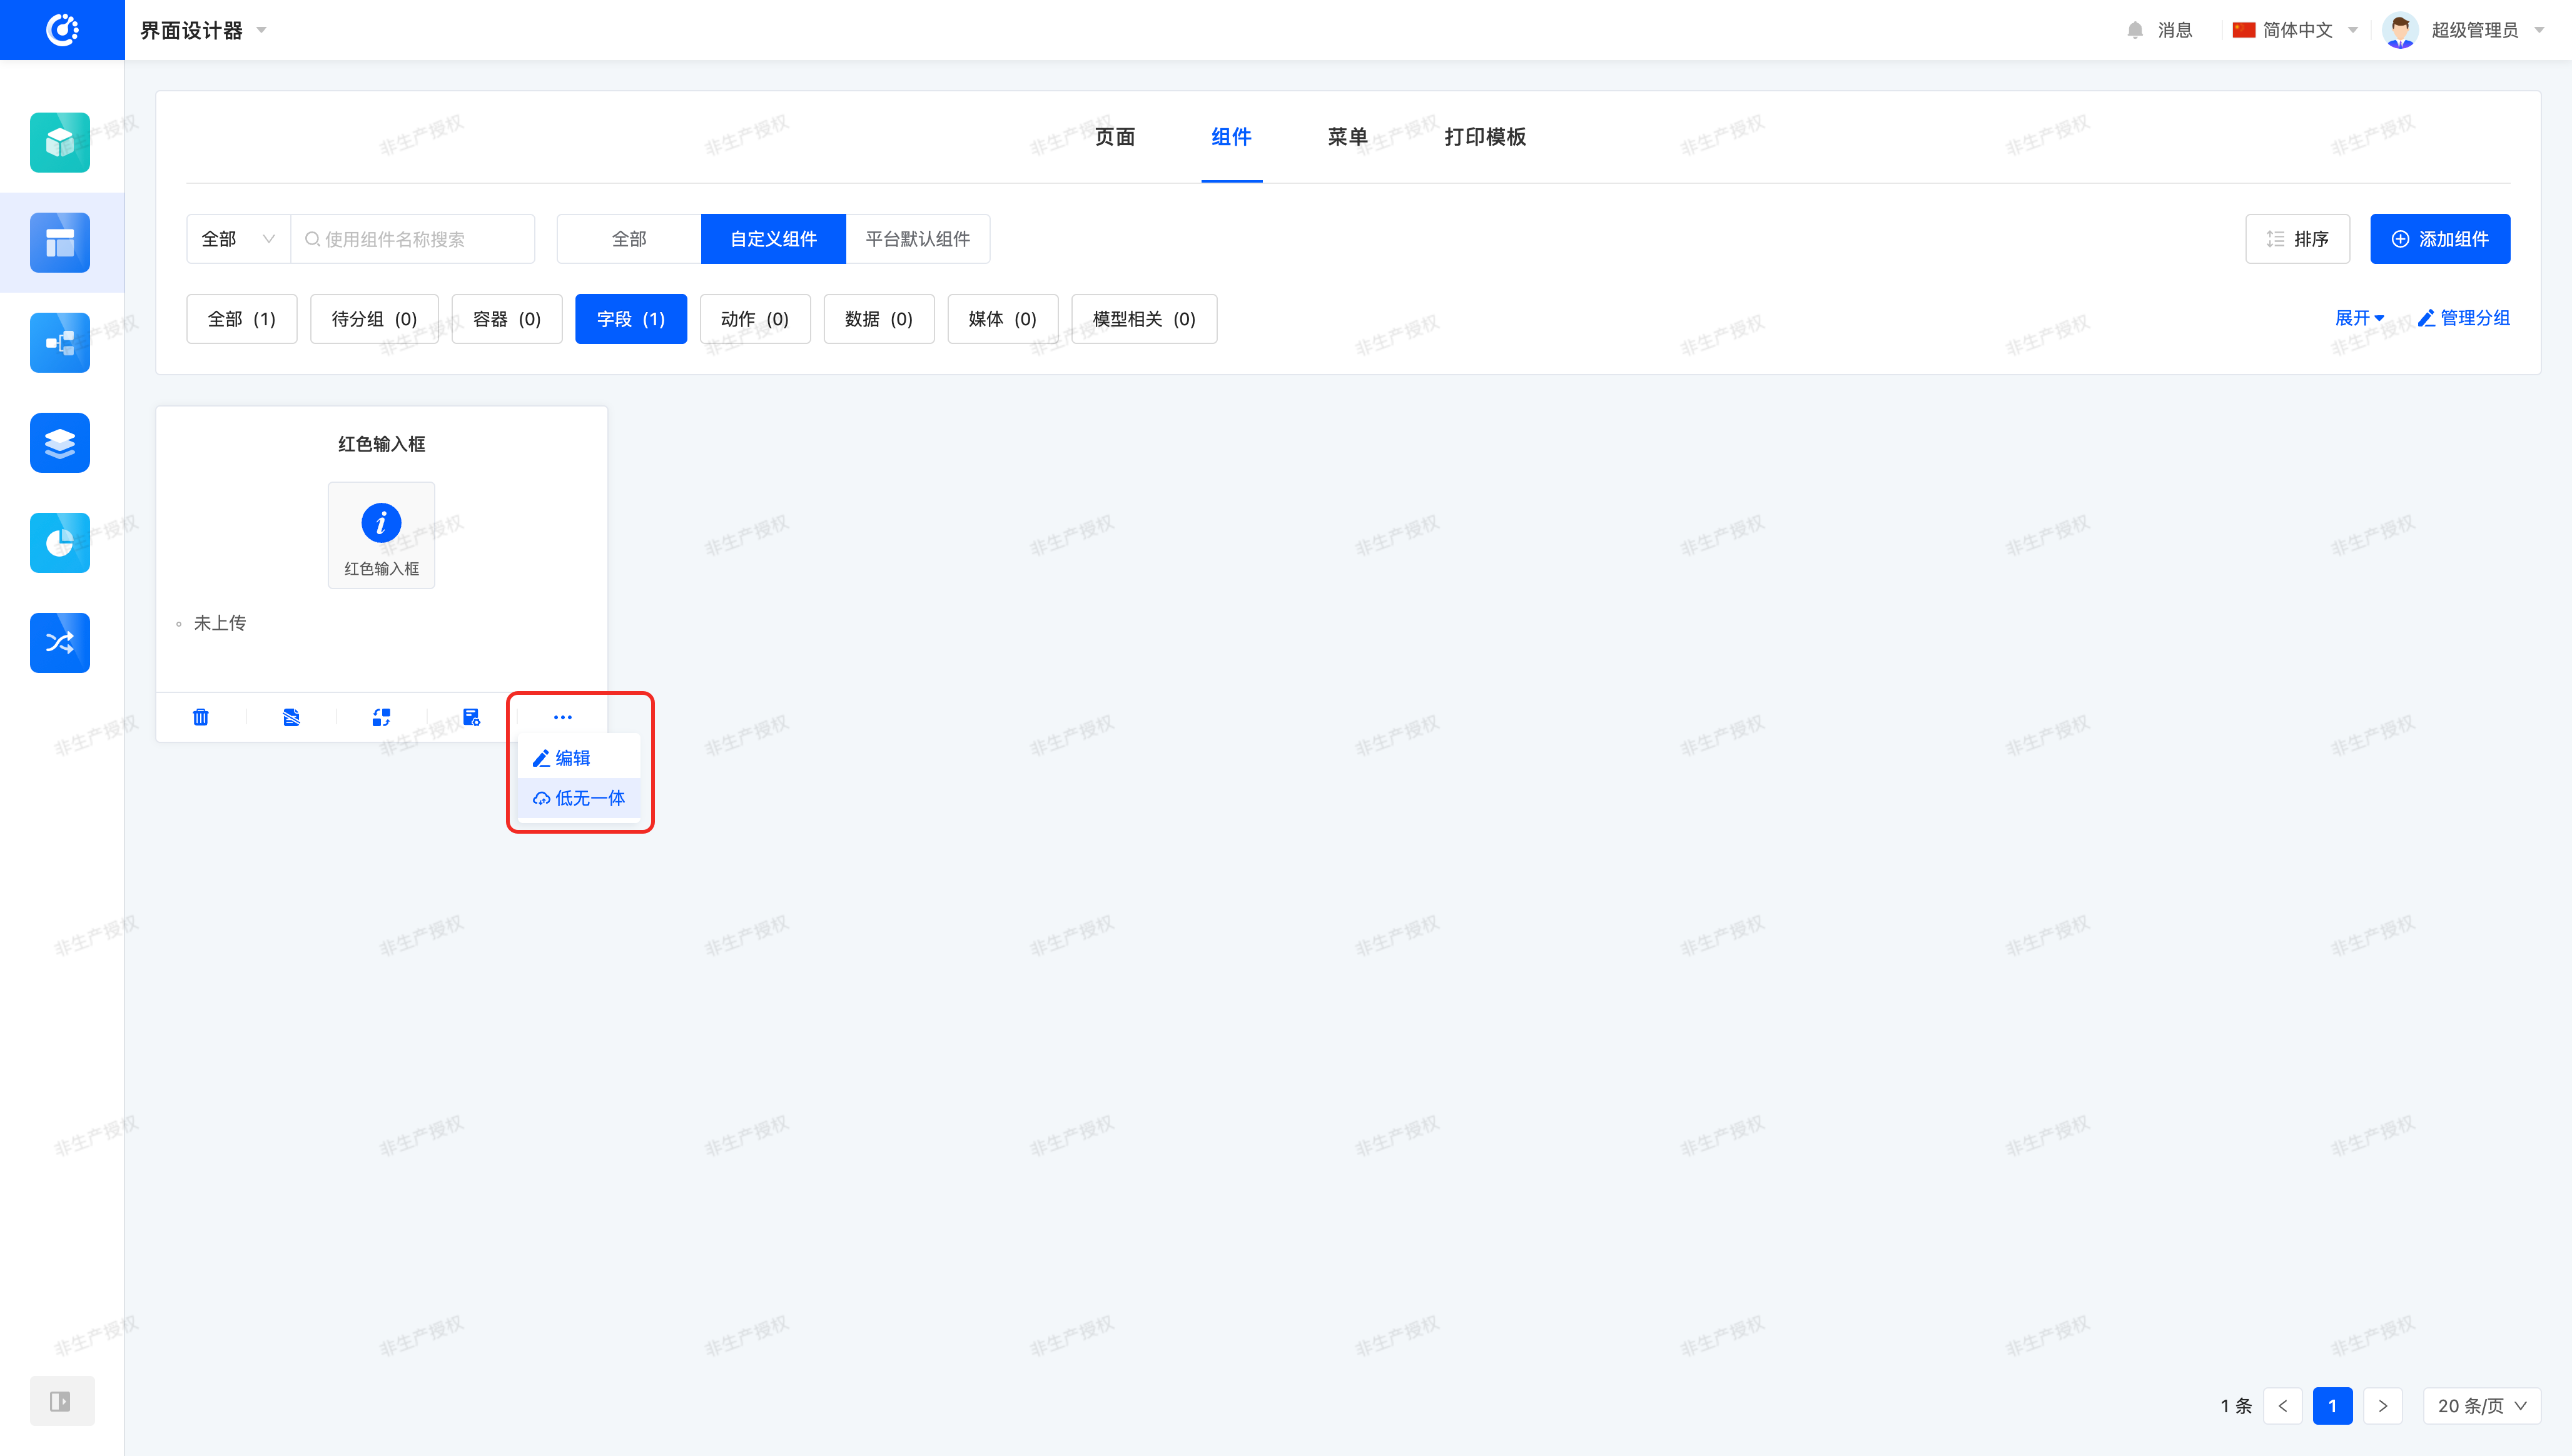Screen dimensions: 2572x1456
Task: Delete the 红色输入框 component via trash icon
Action: (x=201, y=717)
